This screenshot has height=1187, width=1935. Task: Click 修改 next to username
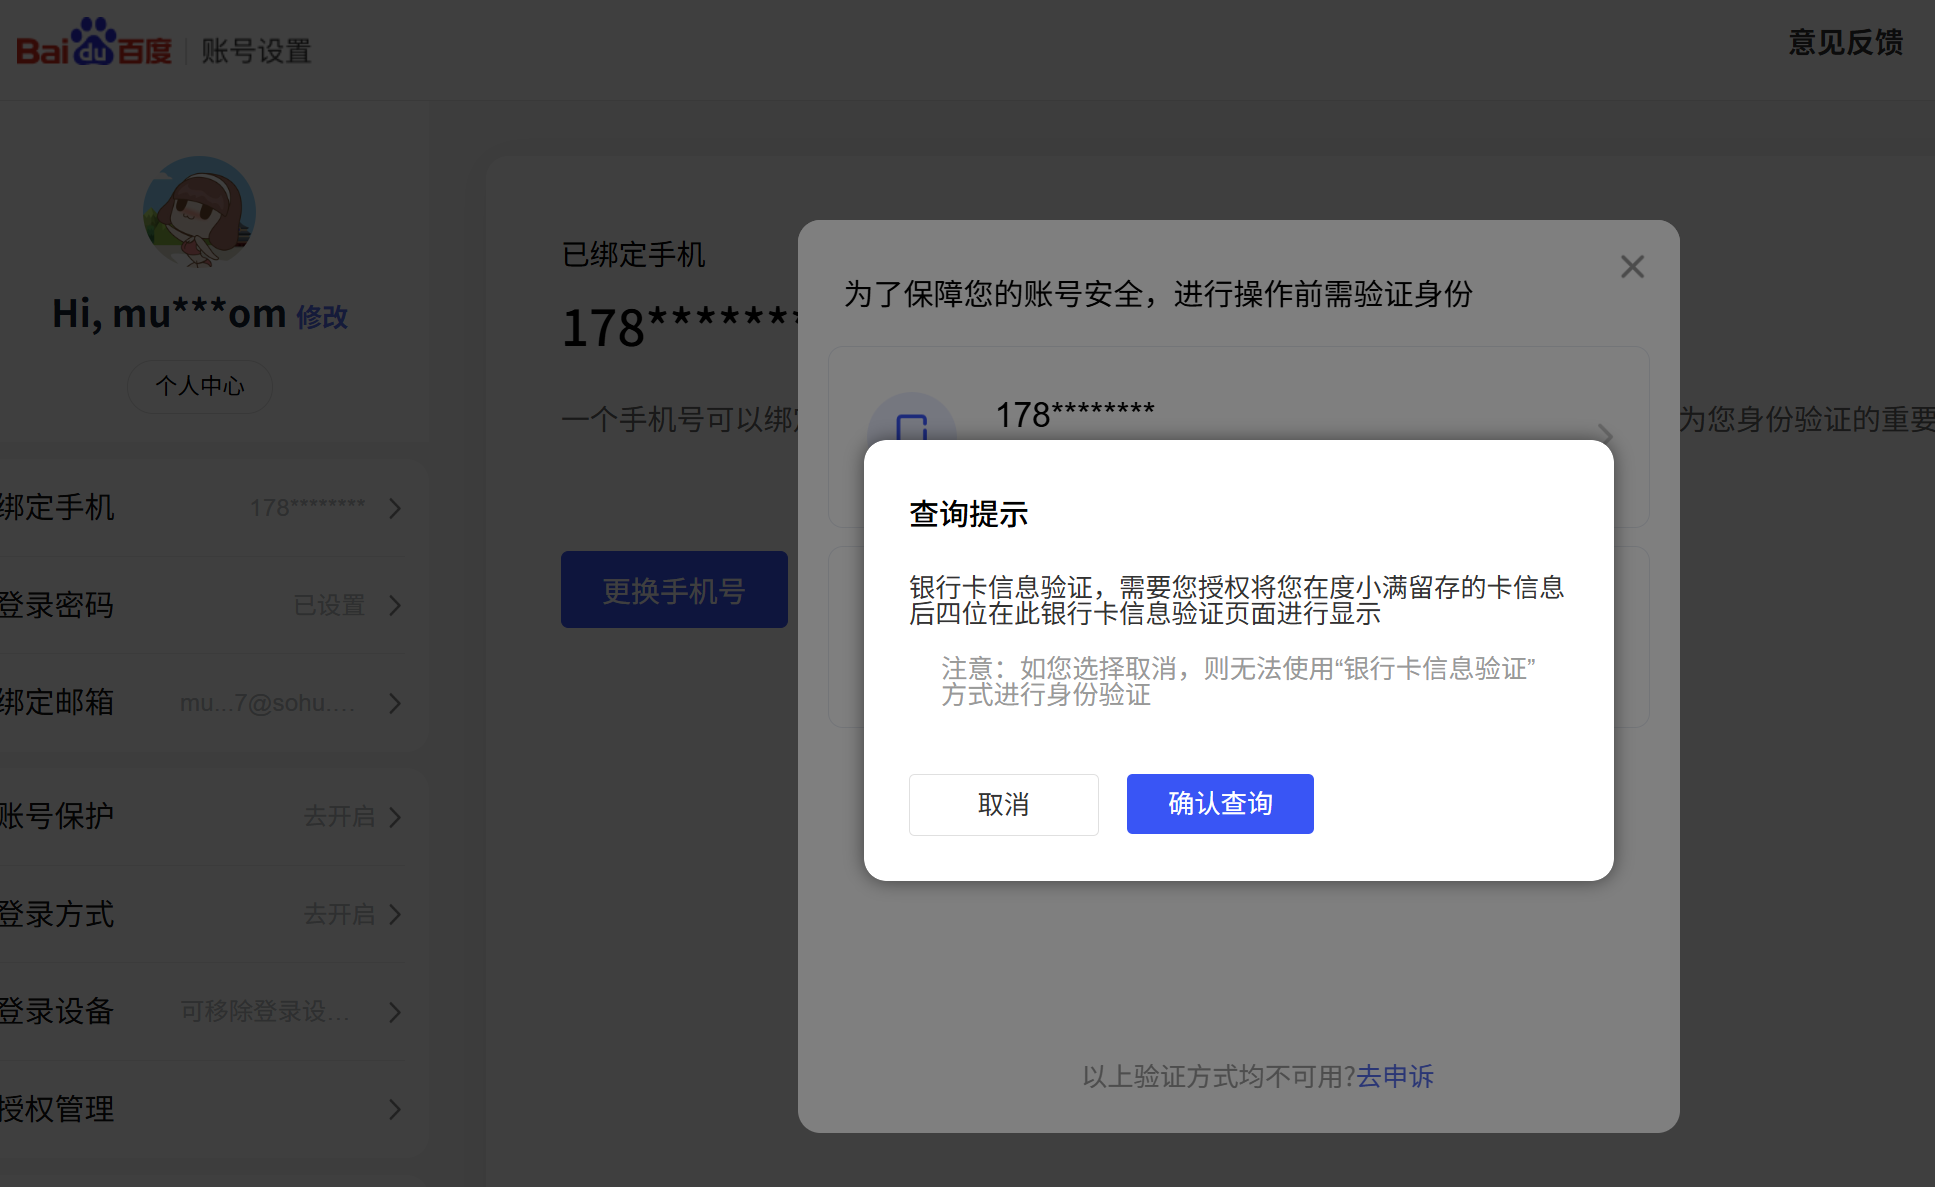coord(322,317)
